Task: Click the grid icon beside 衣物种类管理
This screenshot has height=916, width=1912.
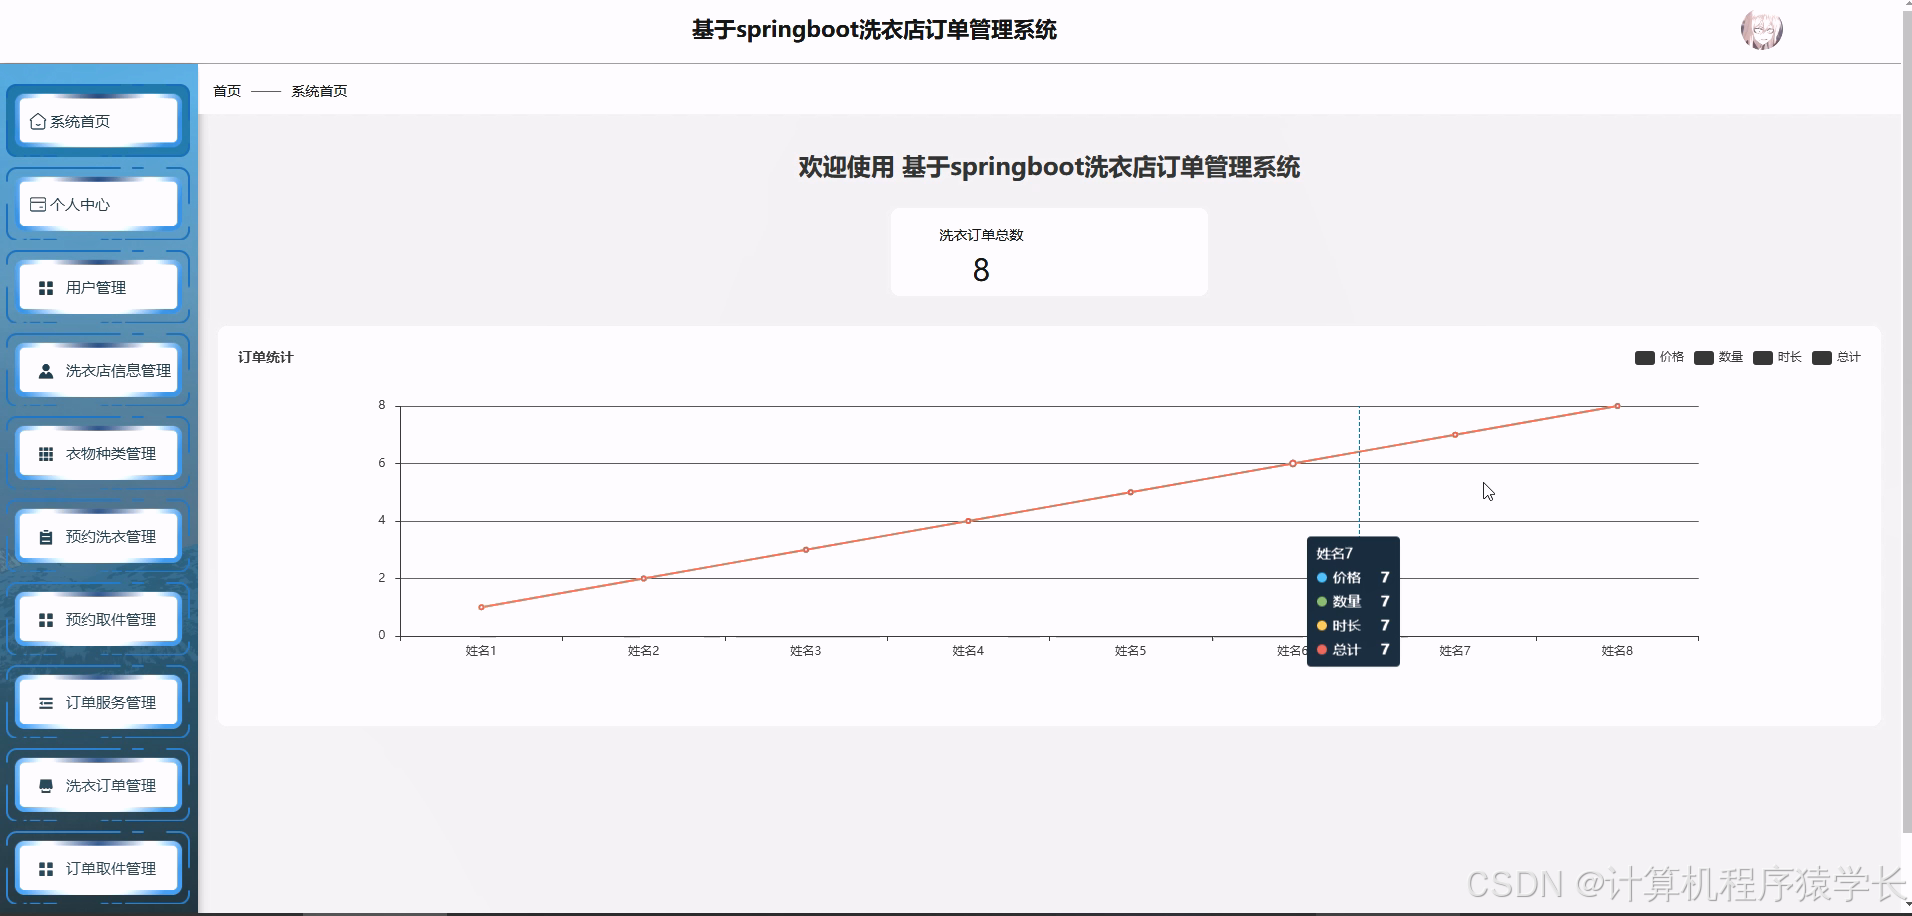Action: [x=46, y=454]
